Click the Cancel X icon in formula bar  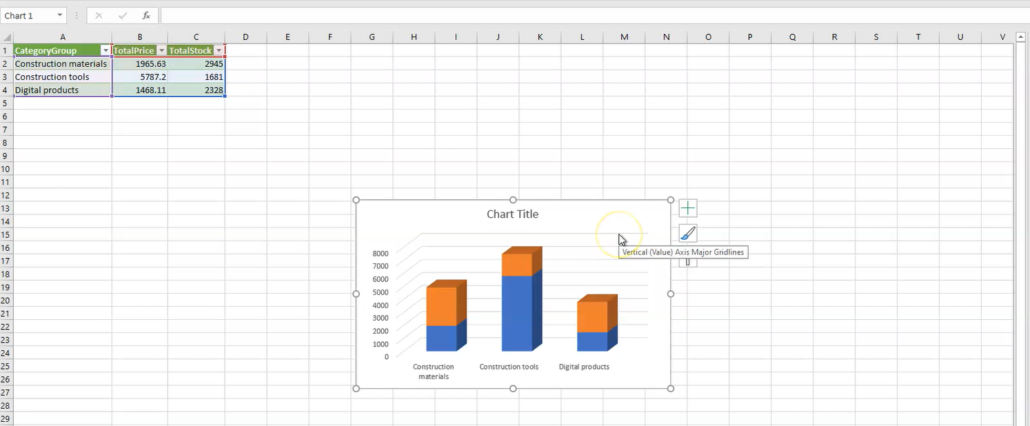[98, 16]
